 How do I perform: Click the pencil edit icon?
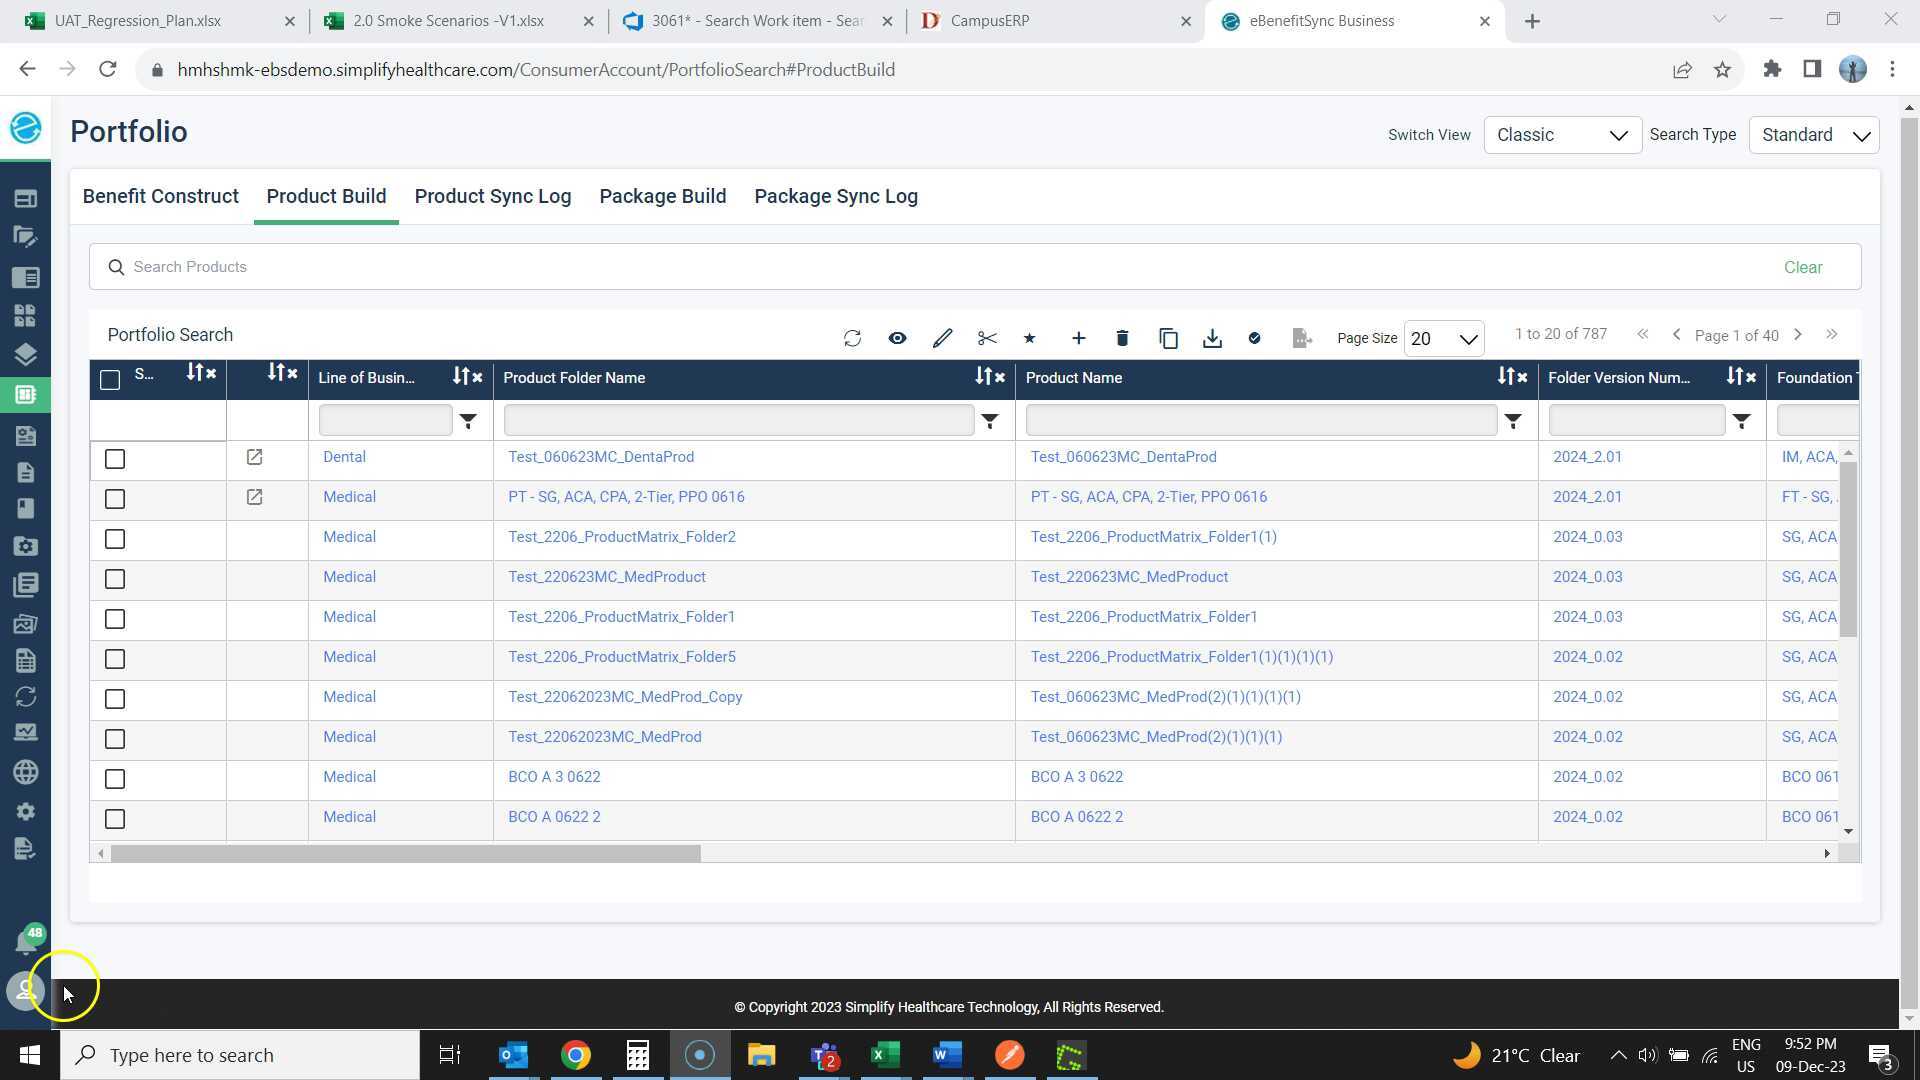(x=942, y=338)
